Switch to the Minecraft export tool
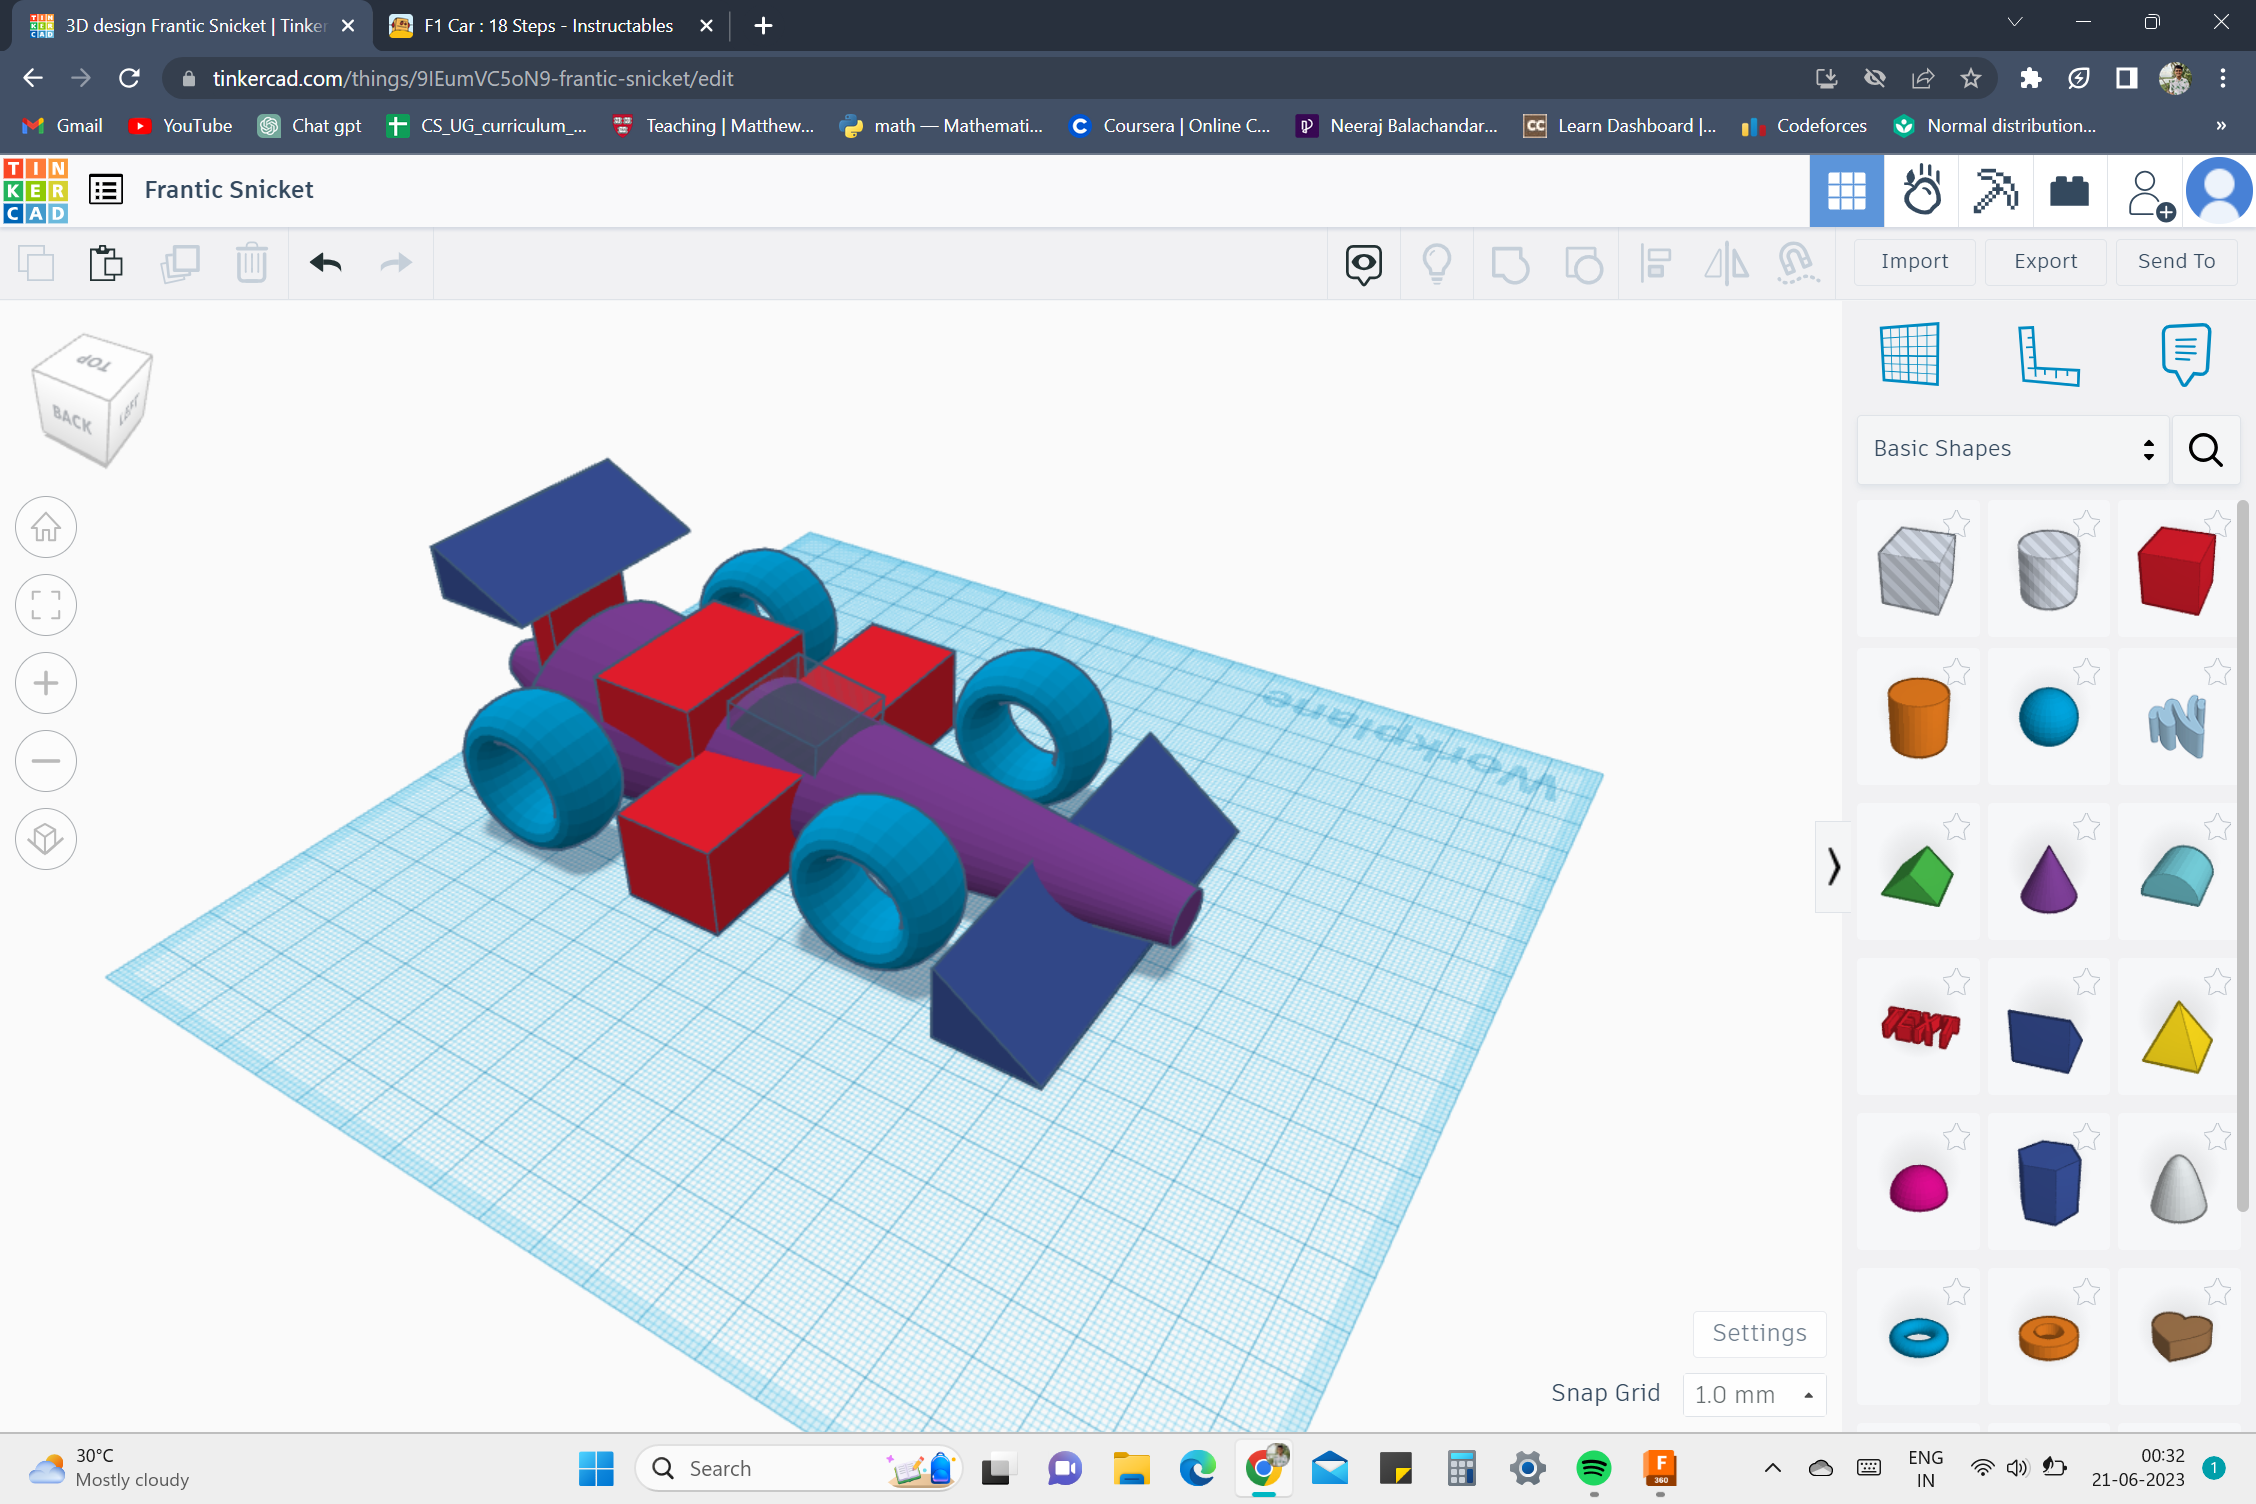Image resolution: width=2256 pixels, height=1504 pixels. (1994, 190)
